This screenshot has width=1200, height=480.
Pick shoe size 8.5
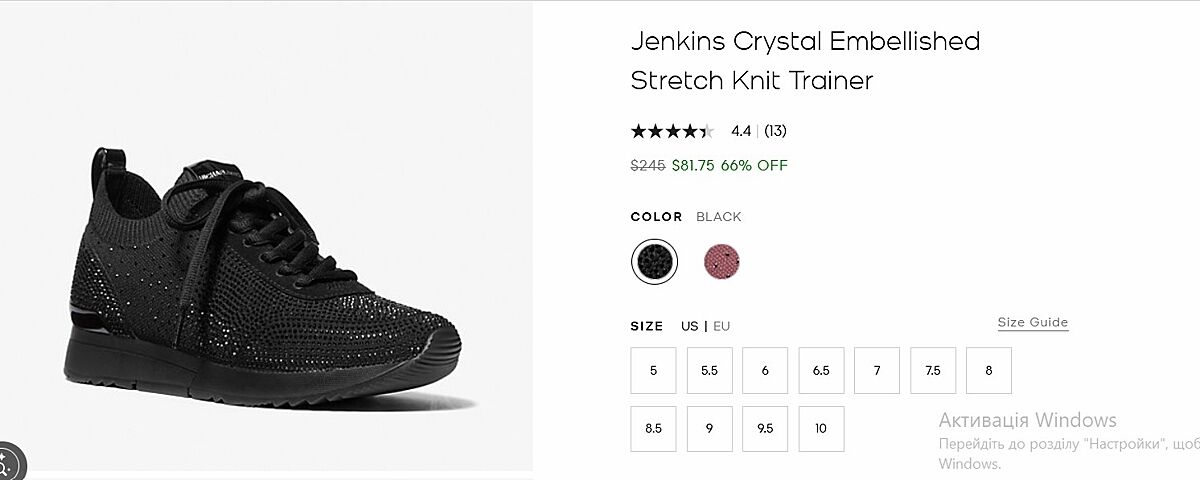pos(653,429)
